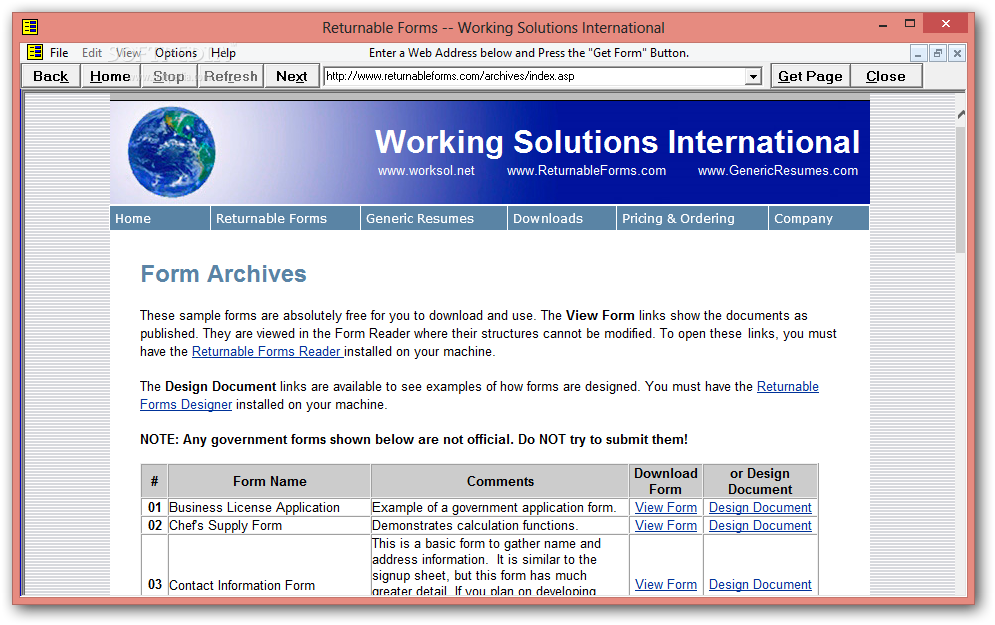Image resolution: width=995 pixels, height=625 pixels.
Task: Click the Refresh button
Action: [230, 76]
